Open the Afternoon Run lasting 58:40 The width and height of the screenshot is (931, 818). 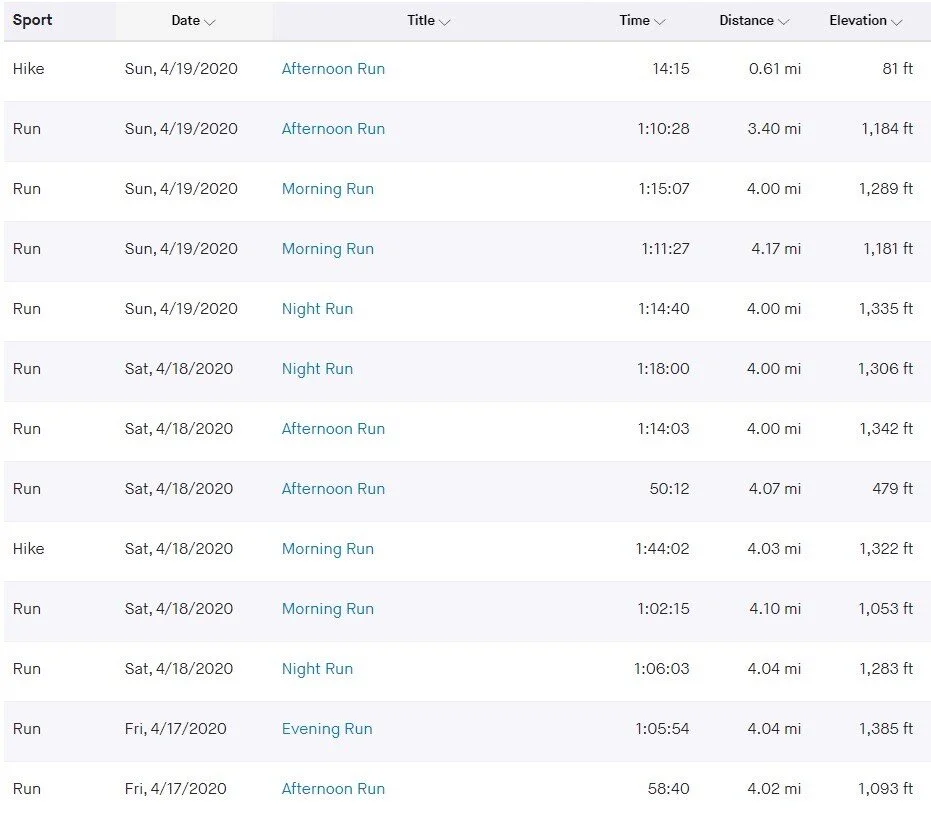[x=333, y=789]
